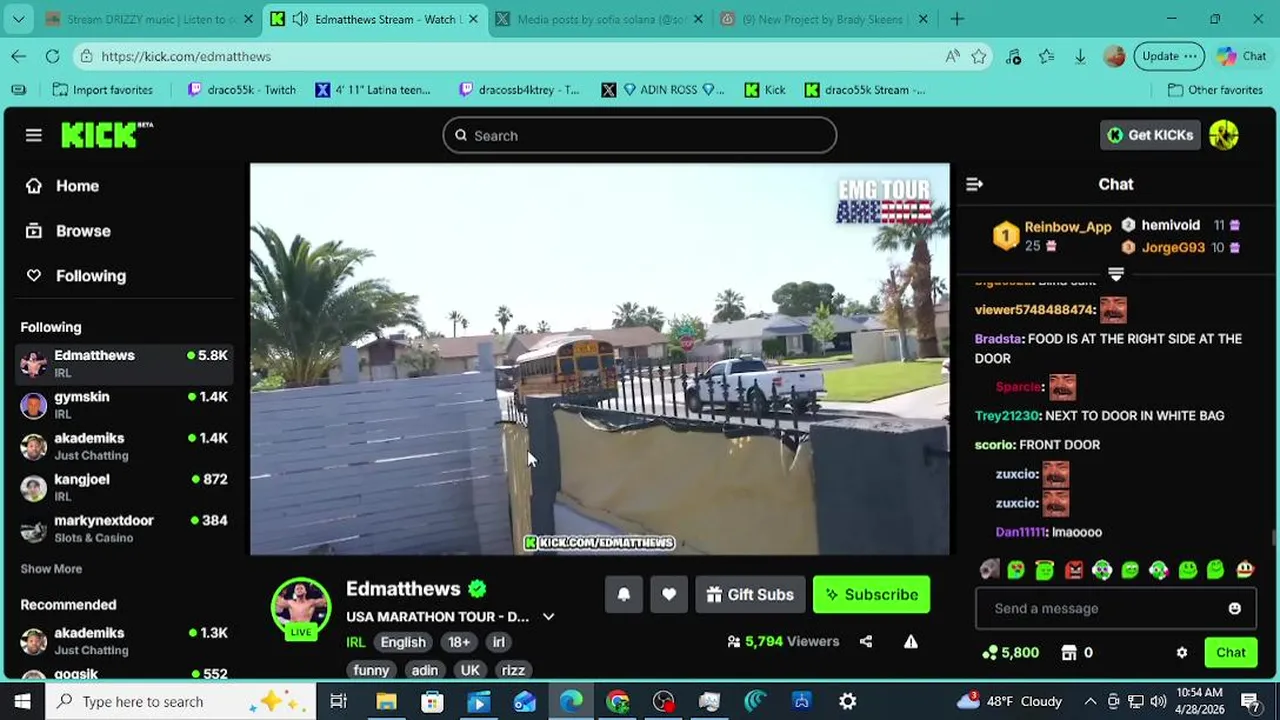Viewport: 1280px width, 720px height.
Task: Toggle notifications bell for Edmatthews
Action: 623,595
